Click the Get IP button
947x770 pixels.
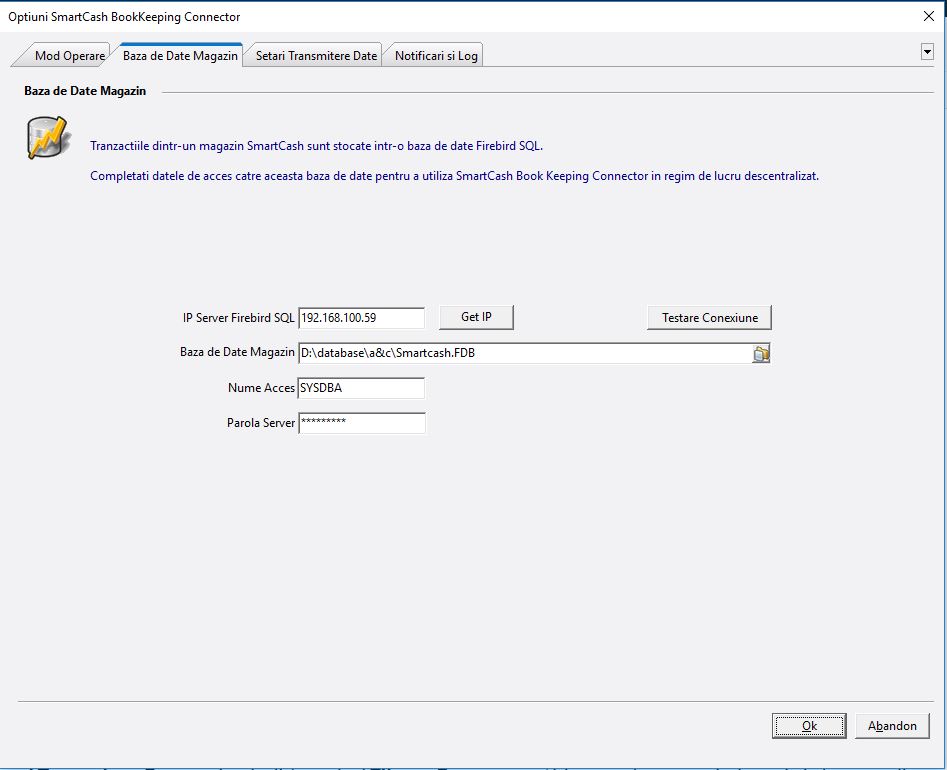476,317
